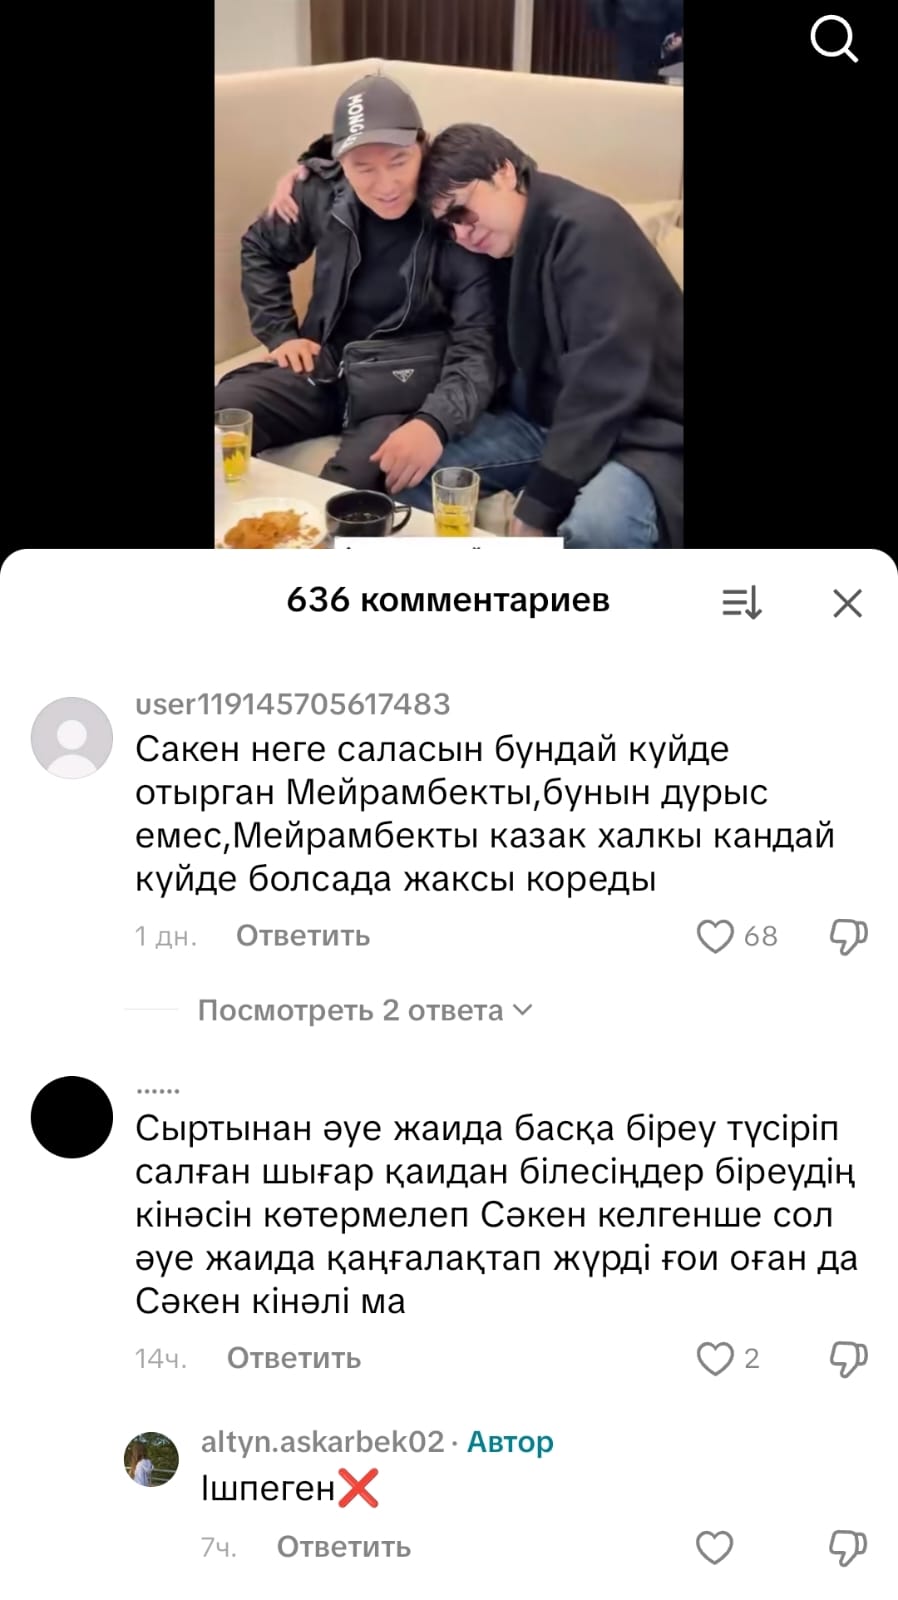The image size is (898, 1600).
Task: Tap altyn.askarbek02's small avatar
Action: tap(151, 1458)
